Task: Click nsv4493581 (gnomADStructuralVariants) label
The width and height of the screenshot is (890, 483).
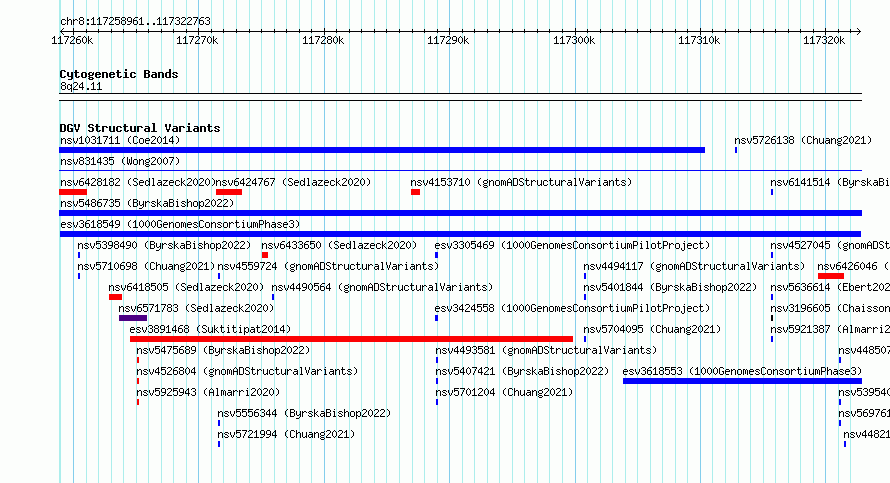Action: tap(546, 350)
